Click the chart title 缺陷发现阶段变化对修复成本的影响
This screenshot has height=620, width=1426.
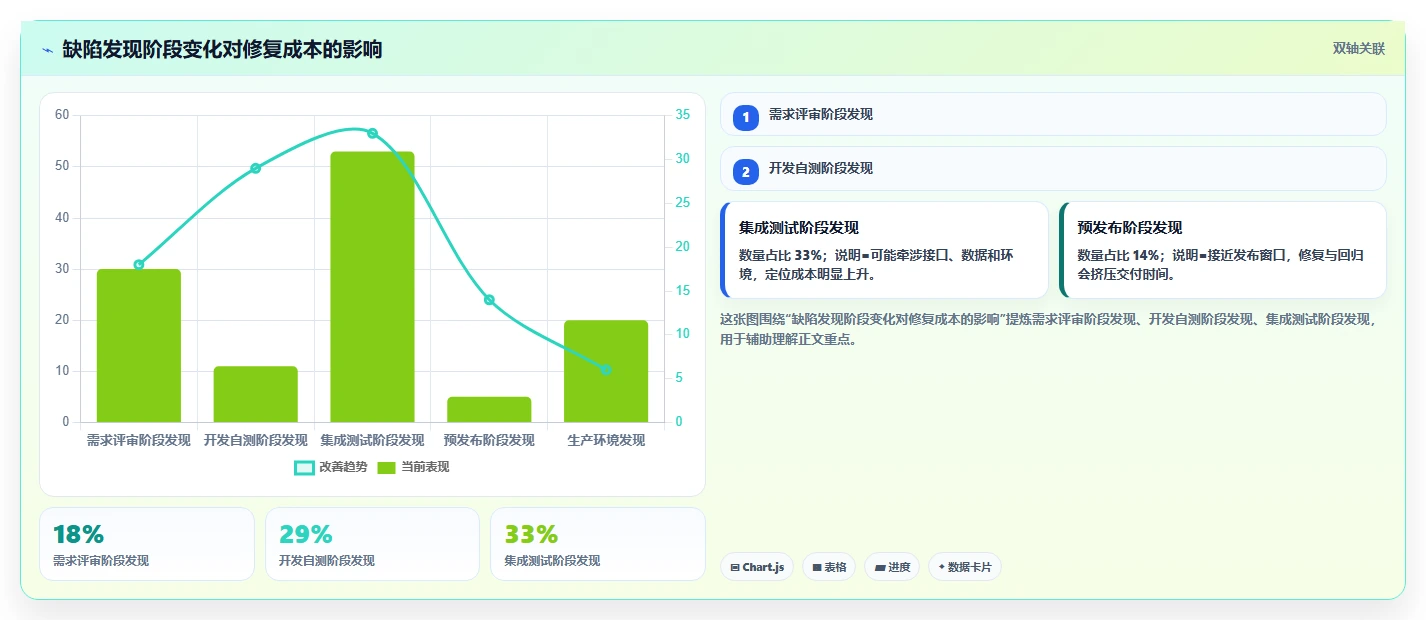(222, 49)
